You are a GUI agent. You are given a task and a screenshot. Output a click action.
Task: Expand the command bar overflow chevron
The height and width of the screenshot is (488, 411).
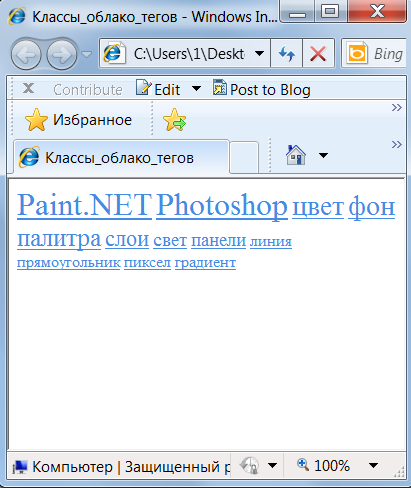tap(397, 145)
